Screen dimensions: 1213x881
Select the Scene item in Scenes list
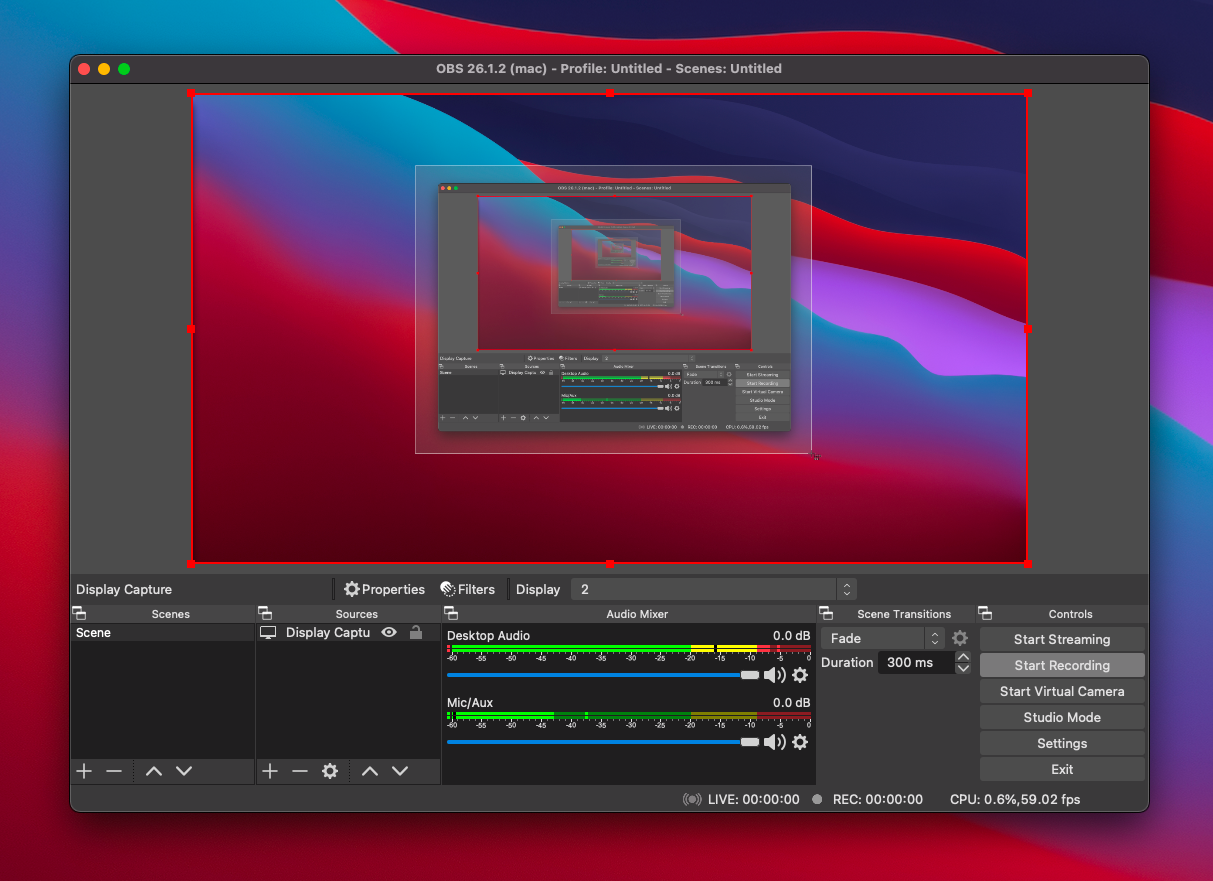(x=94, y=633)
